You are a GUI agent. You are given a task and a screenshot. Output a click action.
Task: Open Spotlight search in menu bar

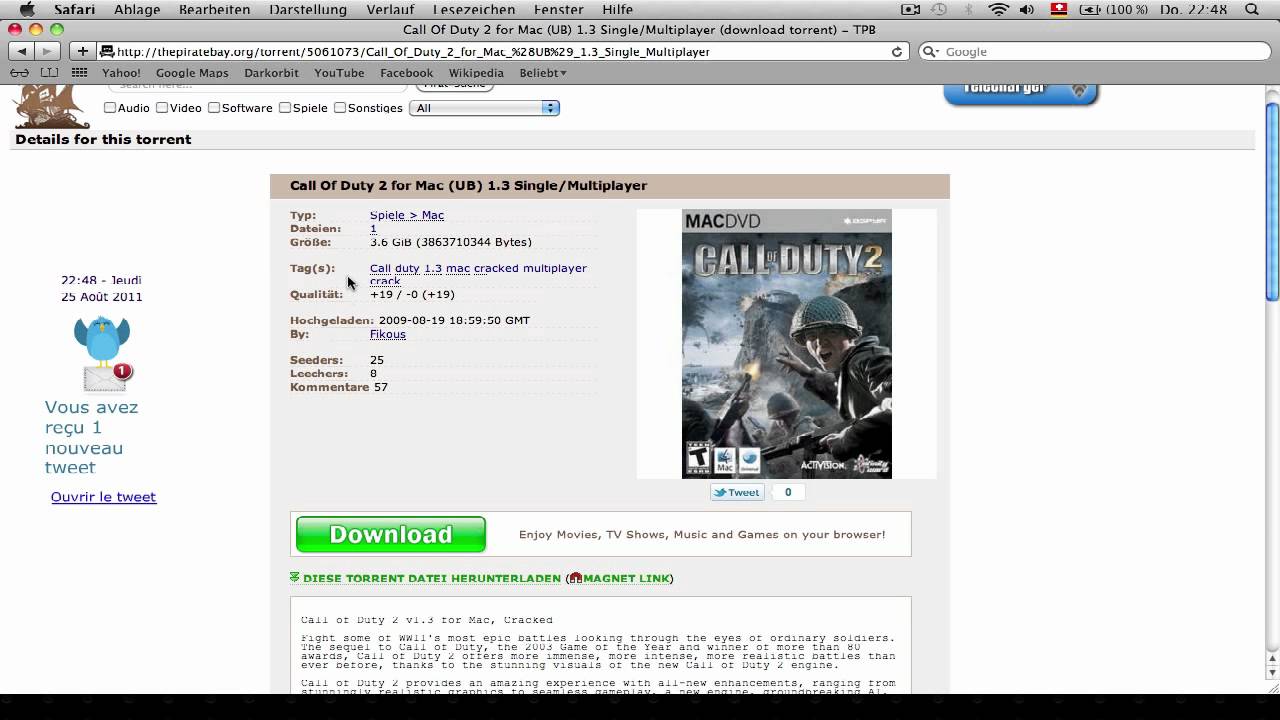(x=1252, y=9)
